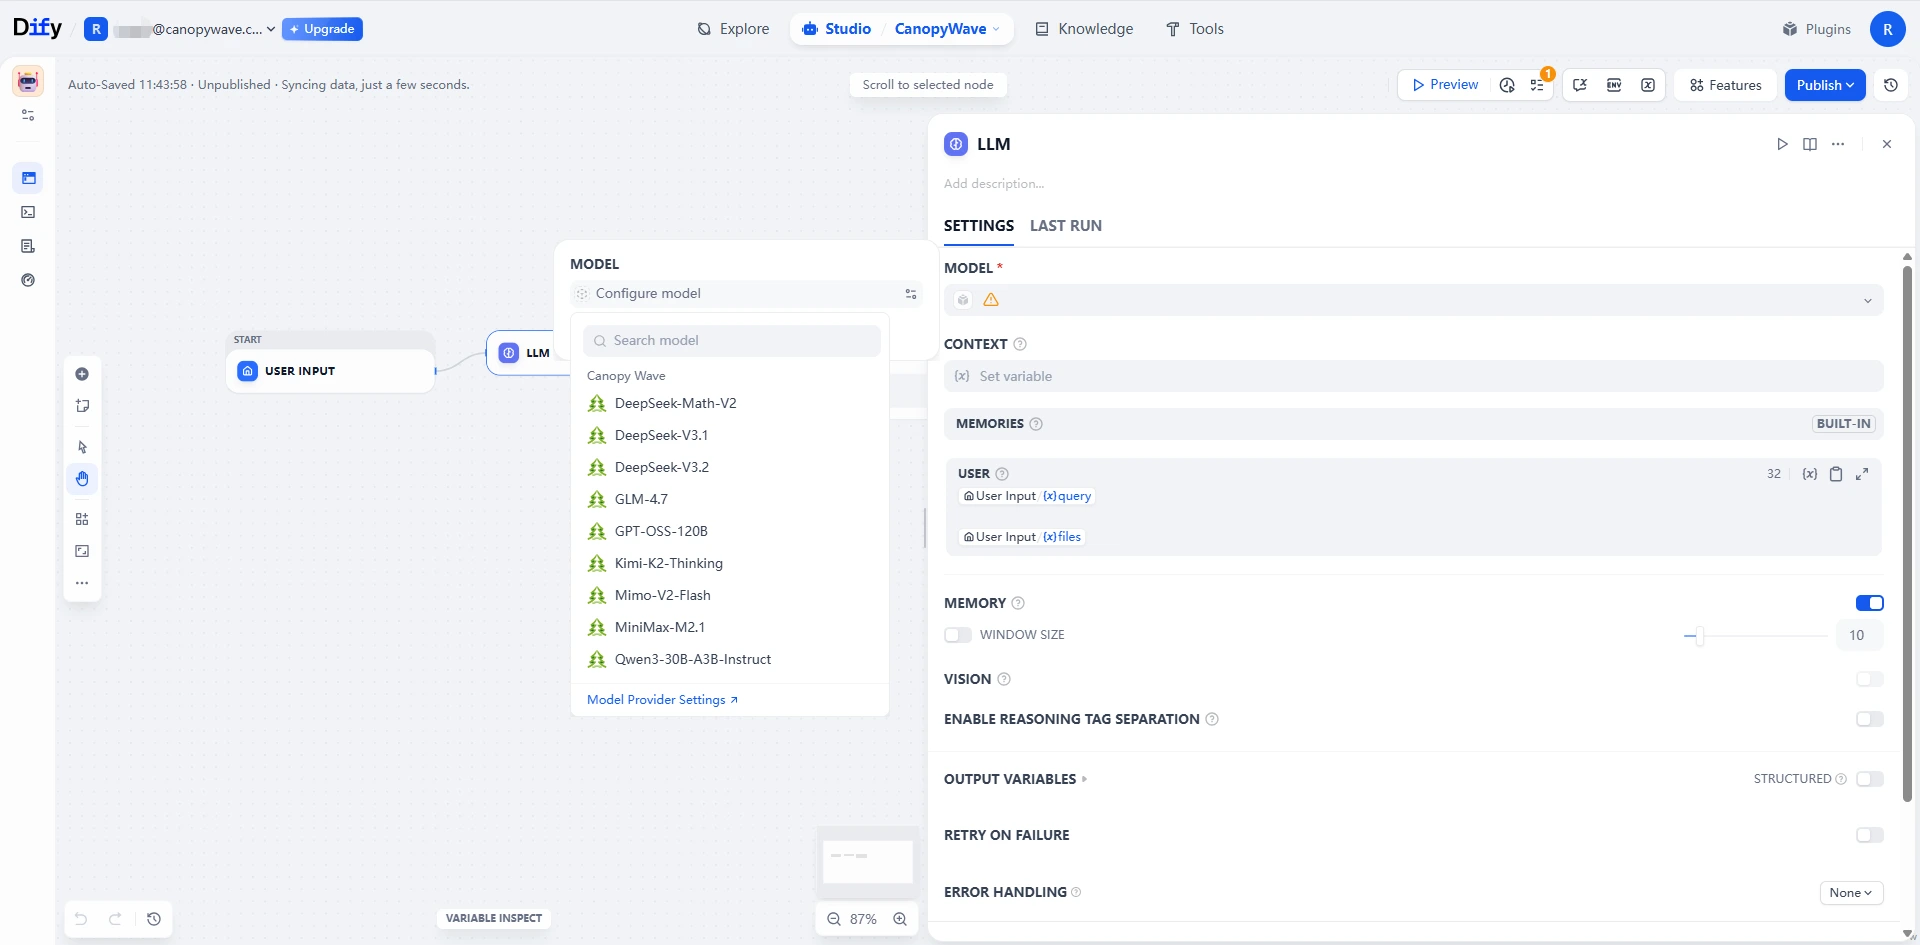1920x945 pixels.
Task: Expand the Publish dropdown button
Action: 1825,85
